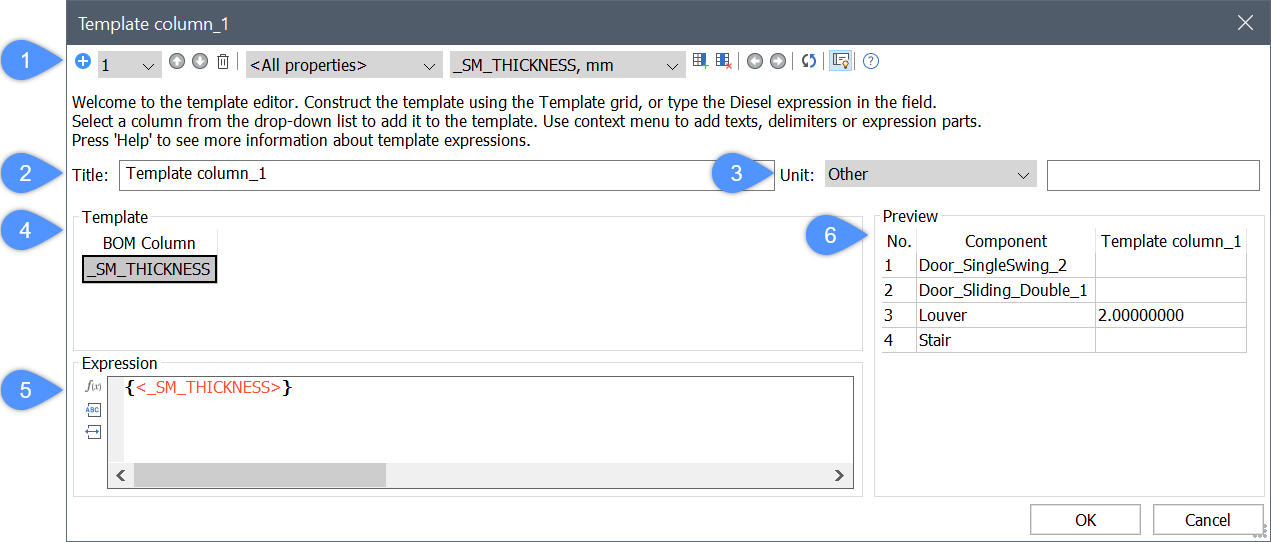Click the add column table icon
Image resolution: width=1271 pixels, height=542 pixels.
pos(701,62)
